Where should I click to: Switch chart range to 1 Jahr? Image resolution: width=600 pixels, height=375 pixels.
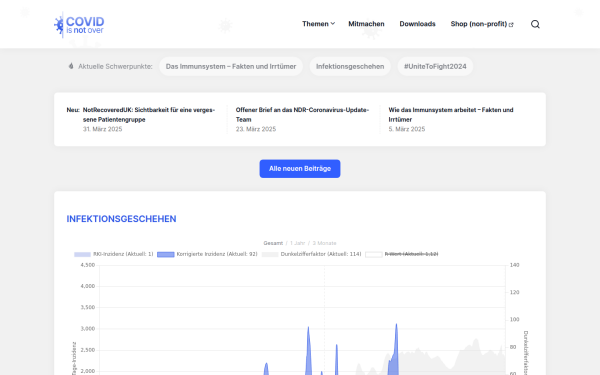click(x=297, y=243)
